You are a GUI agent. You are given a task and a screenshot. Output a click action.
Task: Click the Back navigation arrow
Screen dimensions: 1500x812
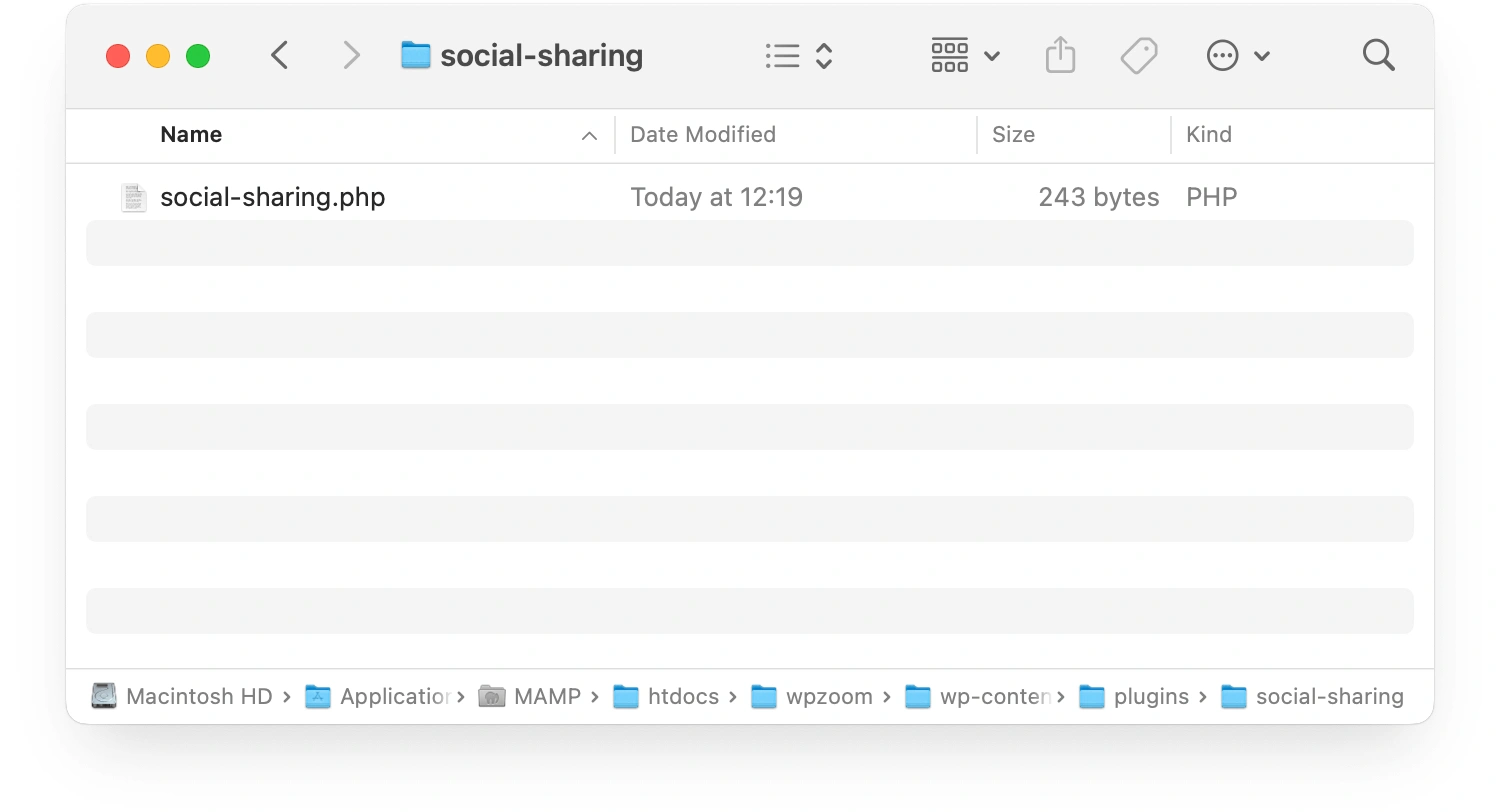[x=279, y=55]
